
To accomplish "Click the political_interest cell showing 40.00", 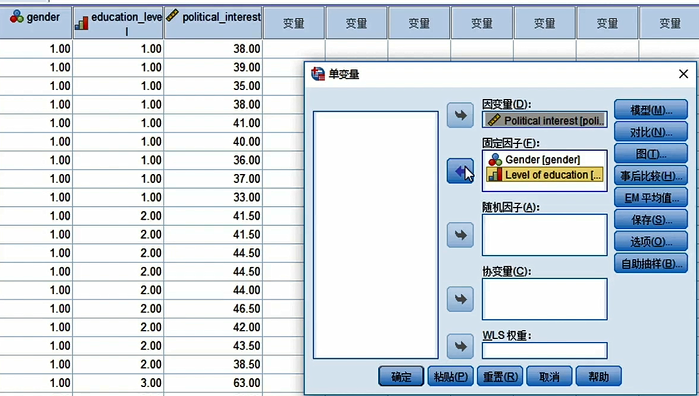I will coord(214,141).
